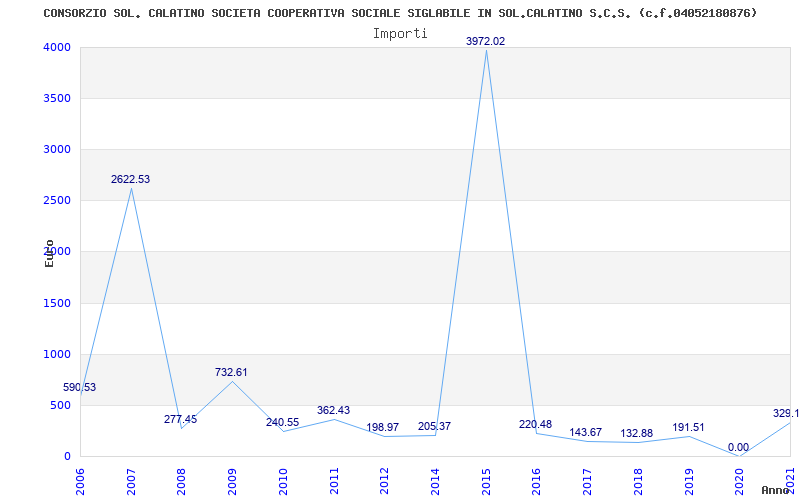800x500 pixels.
Task: Select the y-axis tick 1000
Action: [x=56, y=355]
